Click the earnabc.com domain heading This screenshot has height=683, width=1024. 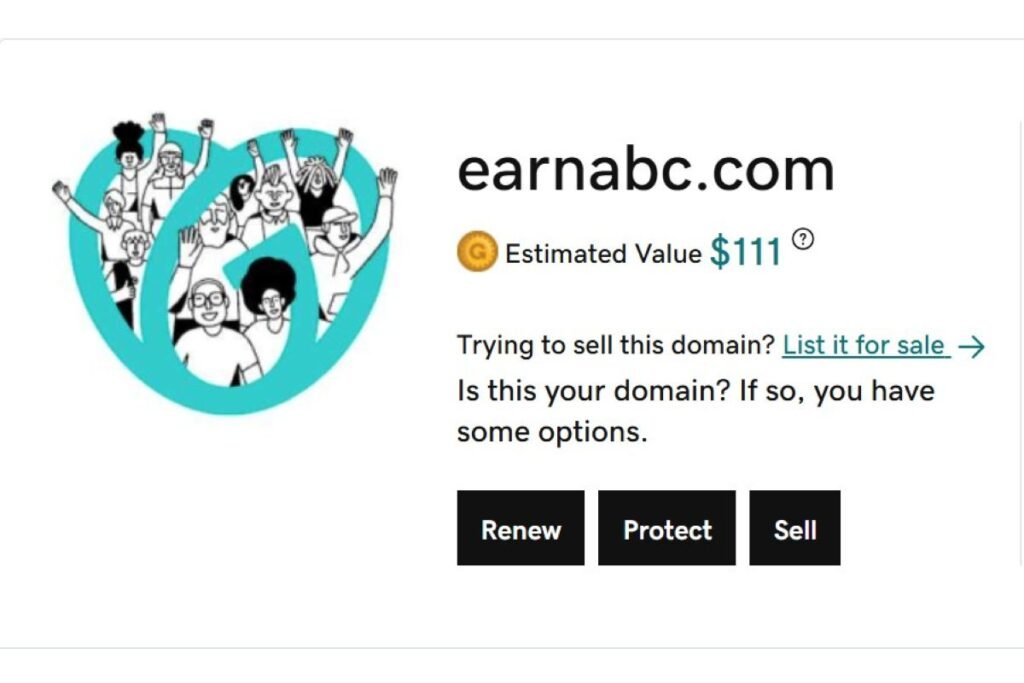point(646,170)
